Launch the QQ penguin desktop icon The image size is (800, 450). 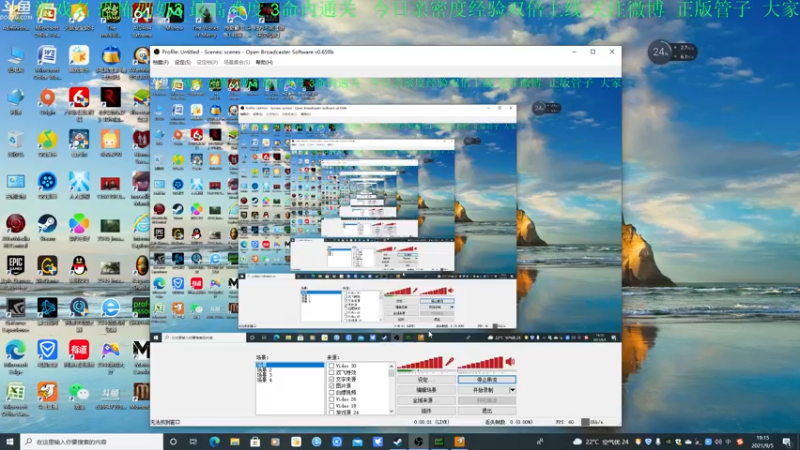[x=79, y=270]
